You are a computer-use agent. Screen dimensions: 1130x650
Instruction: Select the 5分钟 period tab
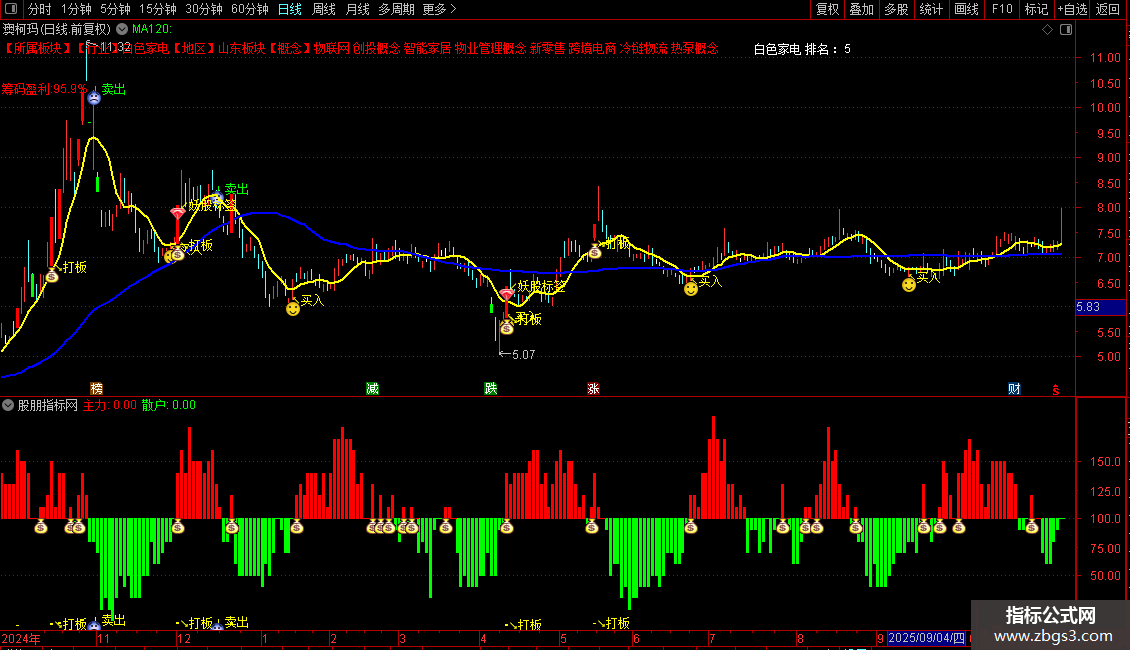pyautogui.click(x=115, y=9)
